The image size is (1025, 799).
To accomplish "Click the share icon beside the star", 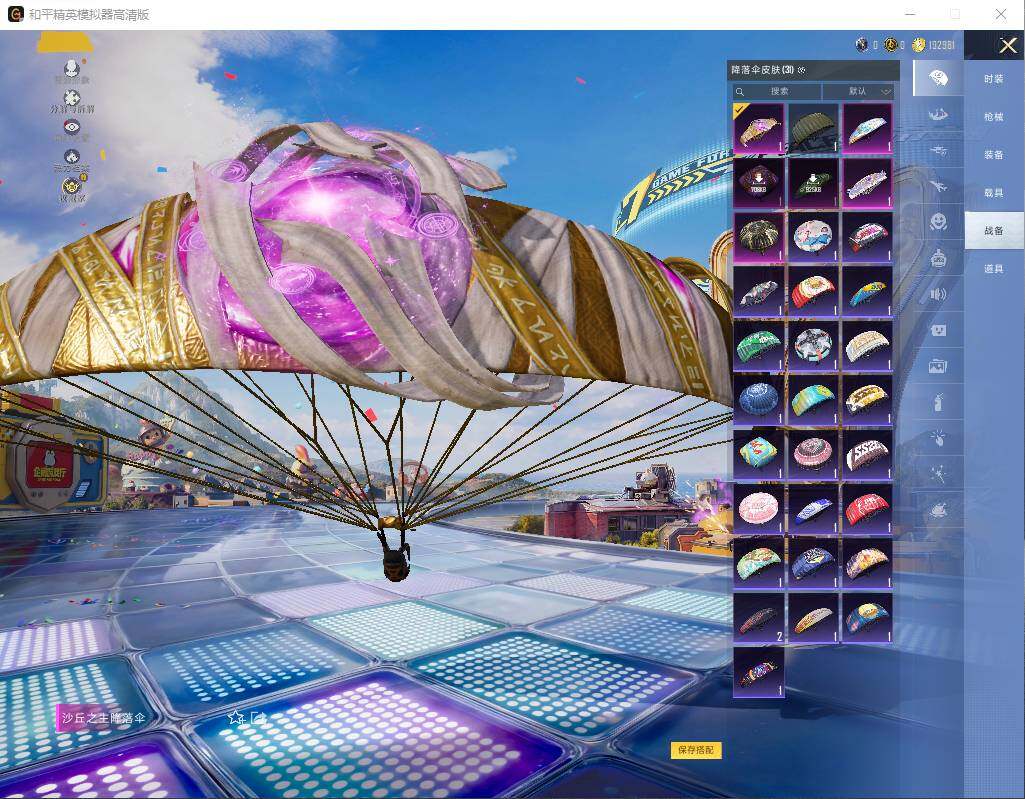I will click(x=259, y=717).
